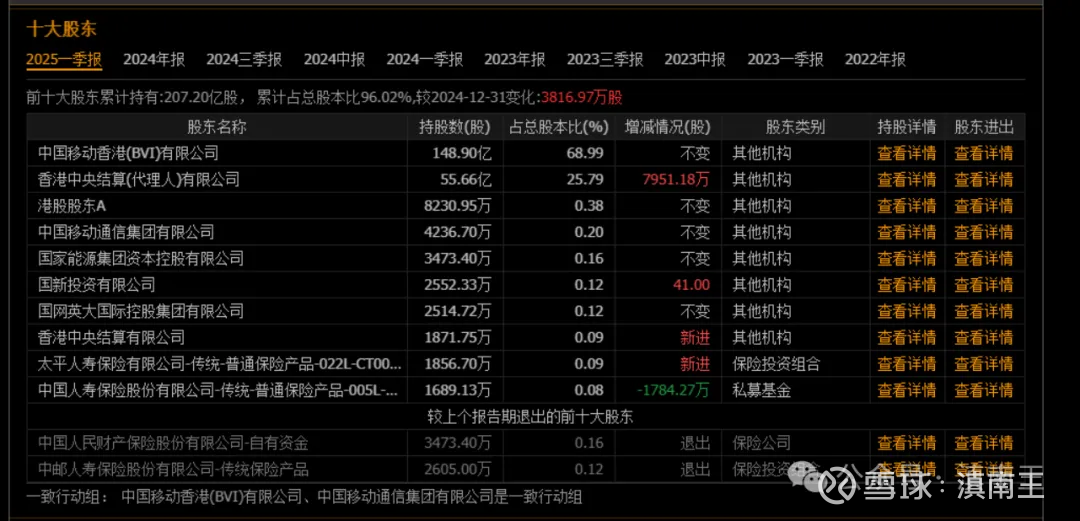Click the red 41.00 change value

point(692,285)
